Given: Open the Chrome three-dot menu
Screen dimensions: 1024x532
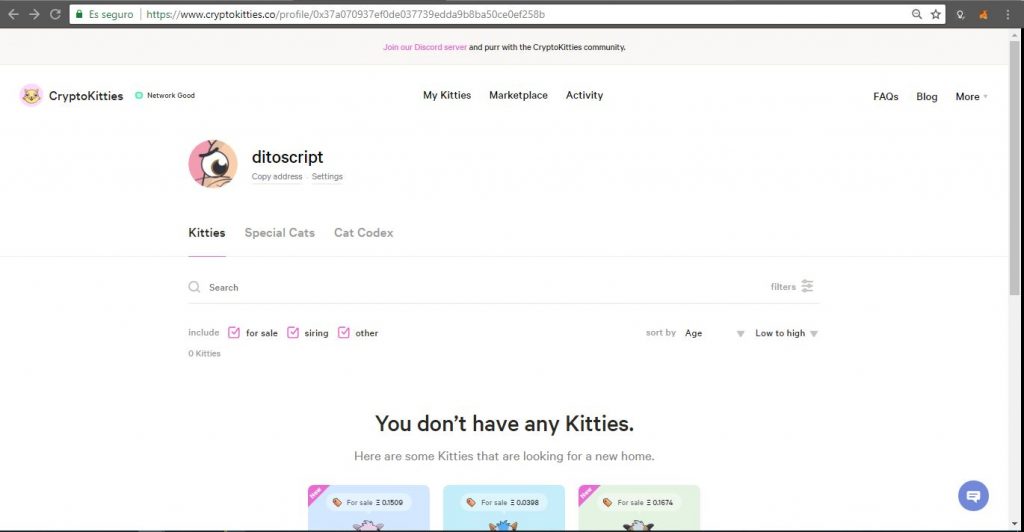Looking at the screenshot, I should coord(1008,14).
